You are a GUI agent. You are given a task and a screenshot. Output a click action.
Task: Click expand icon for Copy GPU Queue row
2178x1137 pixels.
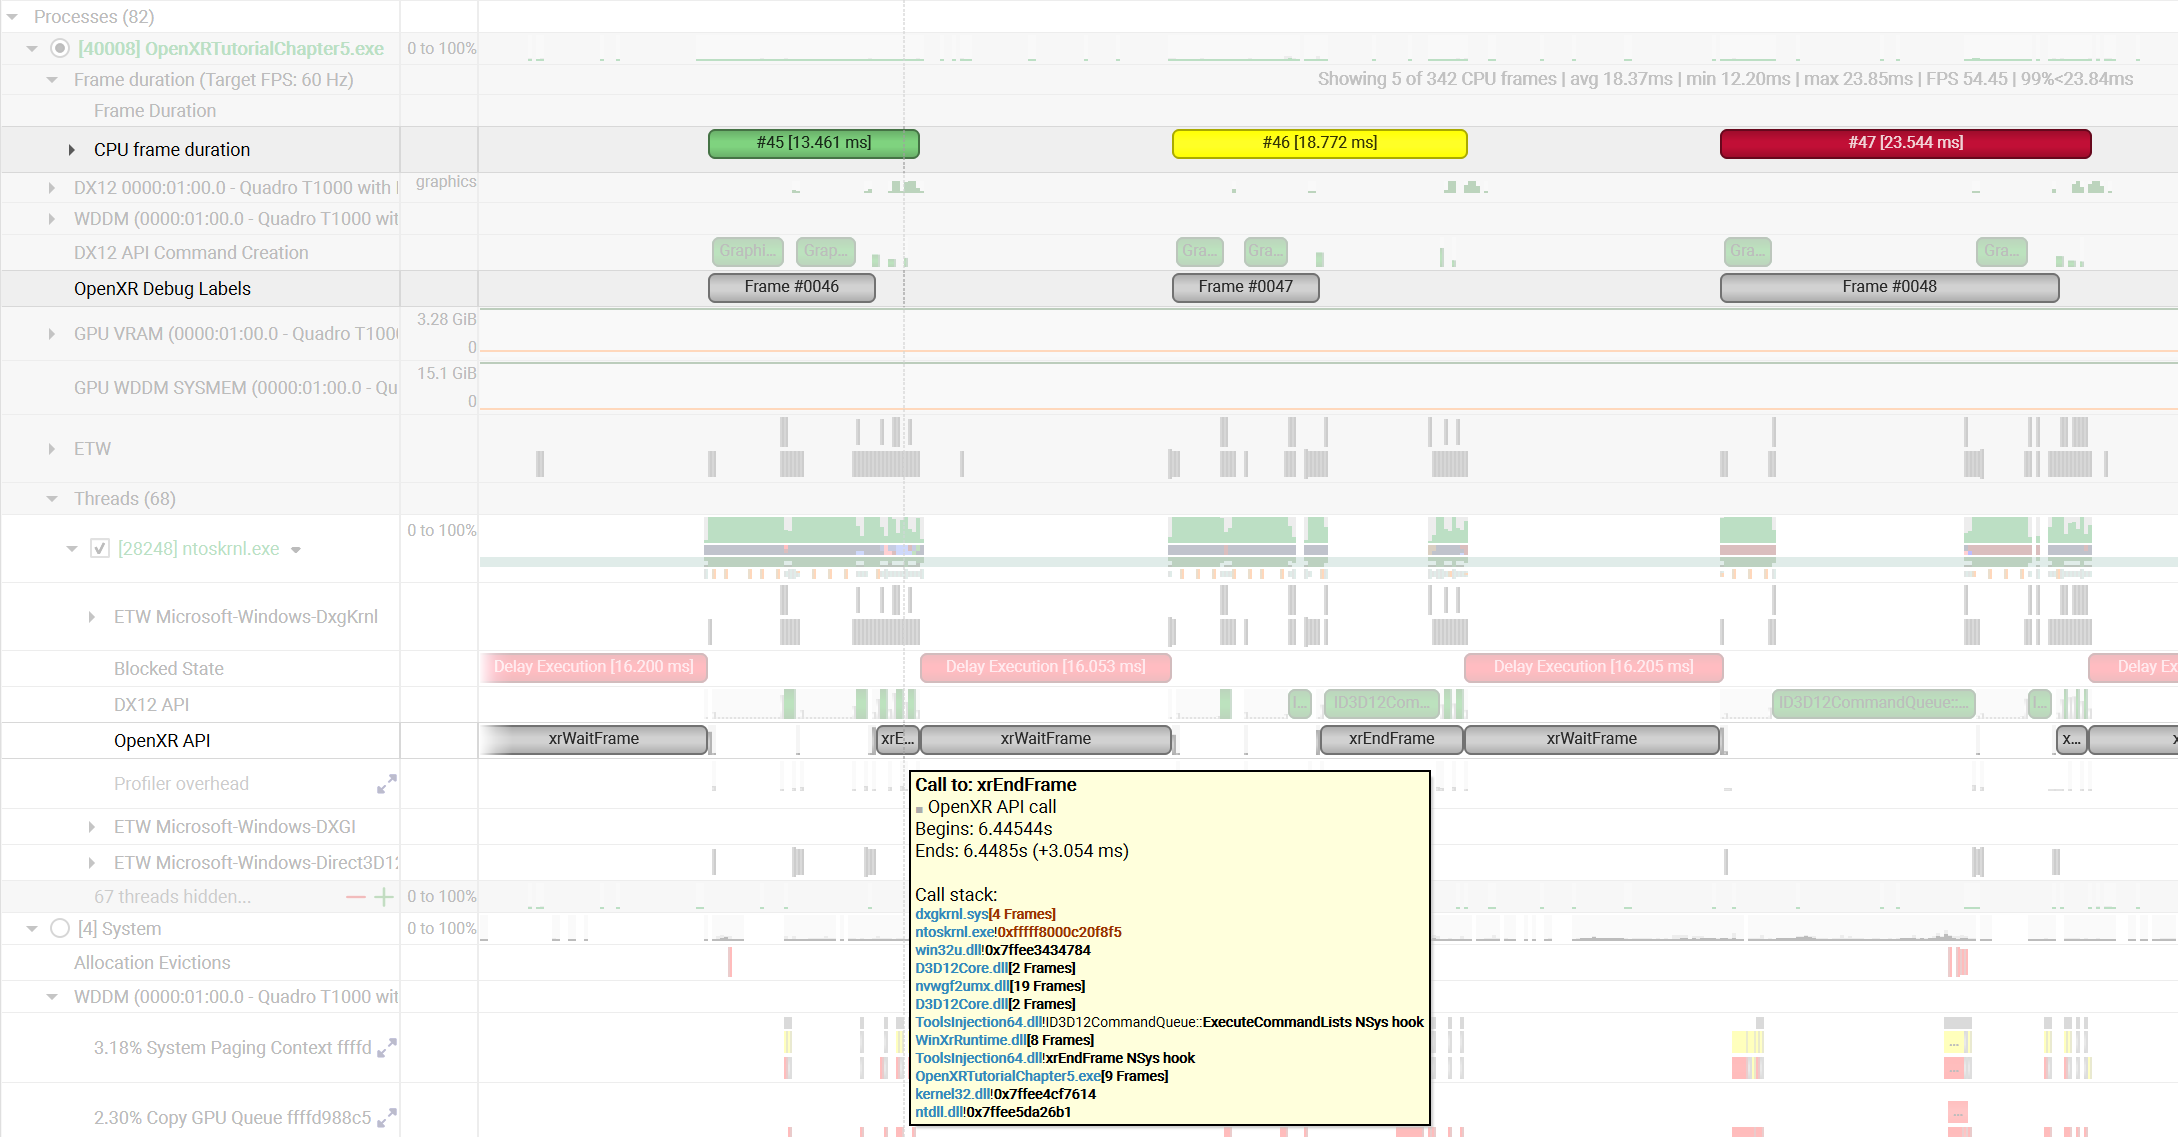tap(386, 1118)
